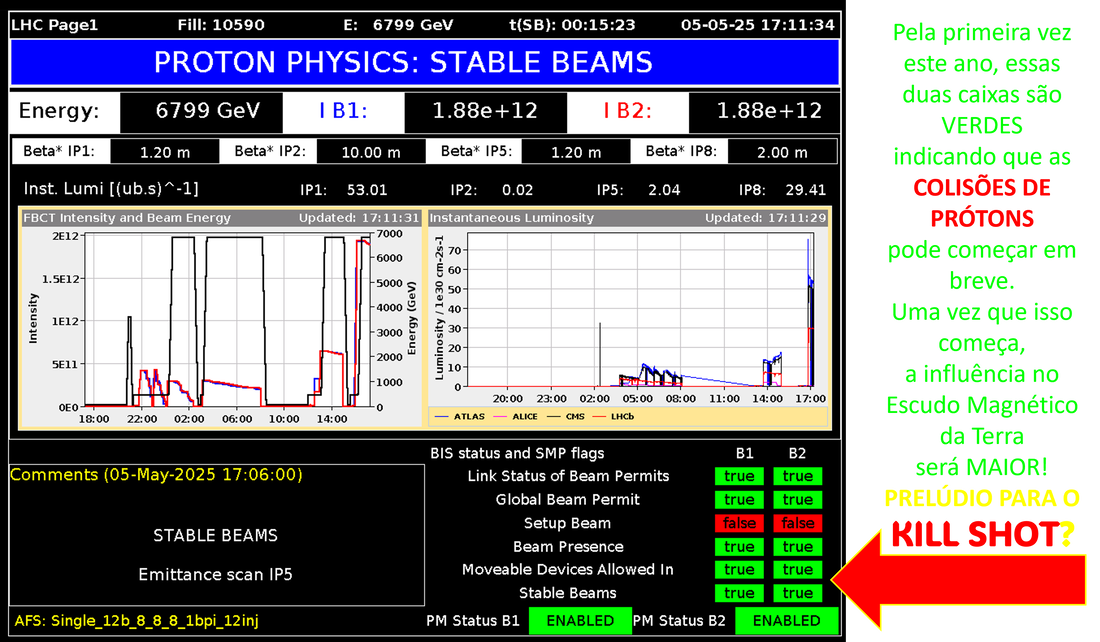Image resolution: width=1100 pixels, height=642 pixels.
Task: Click the Beta* IP2: label
Action: pos(270,152)
